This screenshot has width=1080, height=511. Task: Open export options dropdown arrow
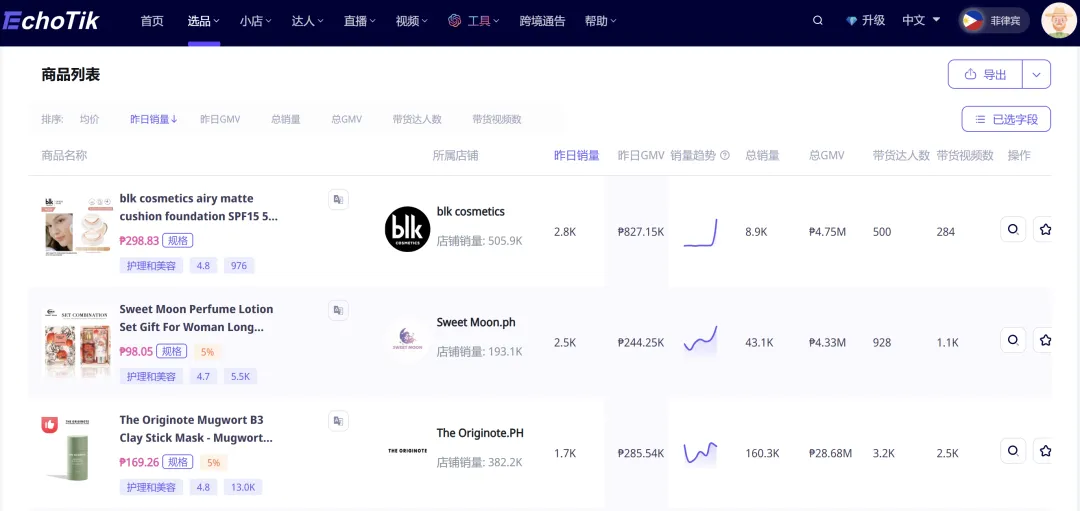tap(1037, 74)
